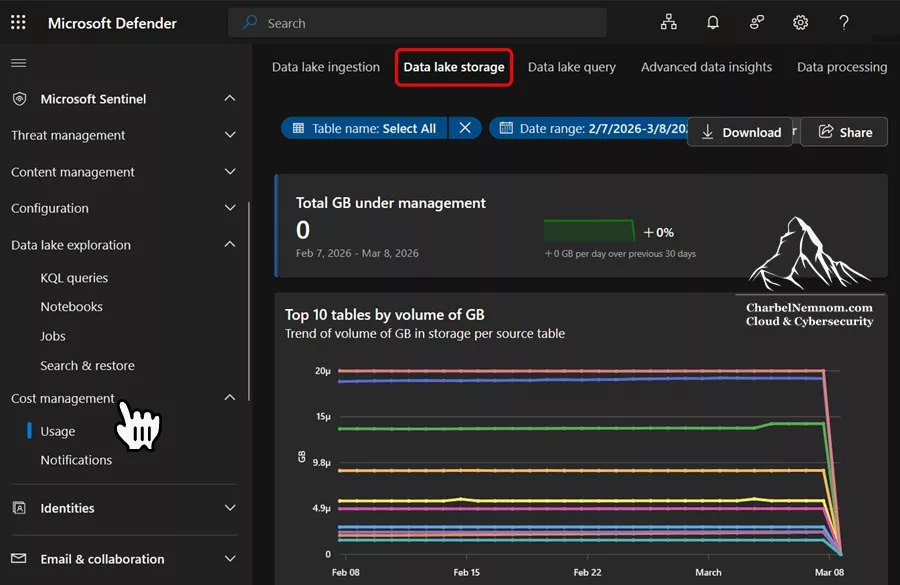Click the 'Feb 15' axis label
Image resolution: width=900 pixels, height=585 pixels.
pyautogui.click(x=466, y=572)
